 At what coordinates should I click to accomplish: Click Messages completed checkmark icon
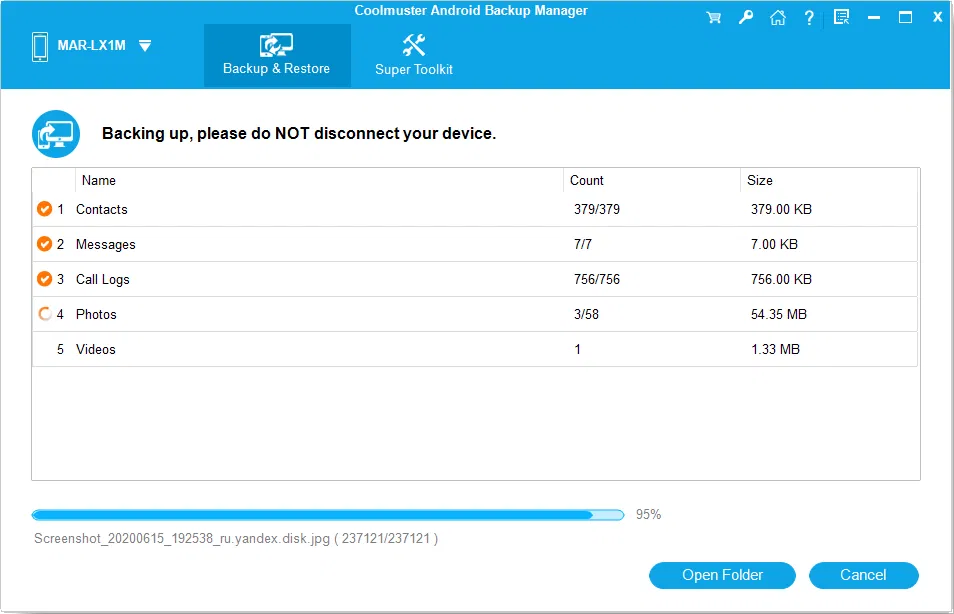(44, 244)
